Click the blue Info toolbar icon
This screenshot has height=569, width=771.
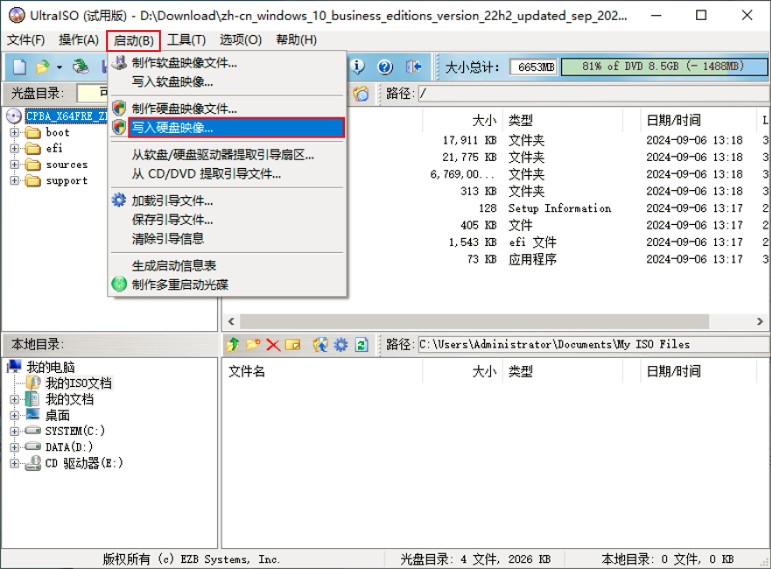357,67
